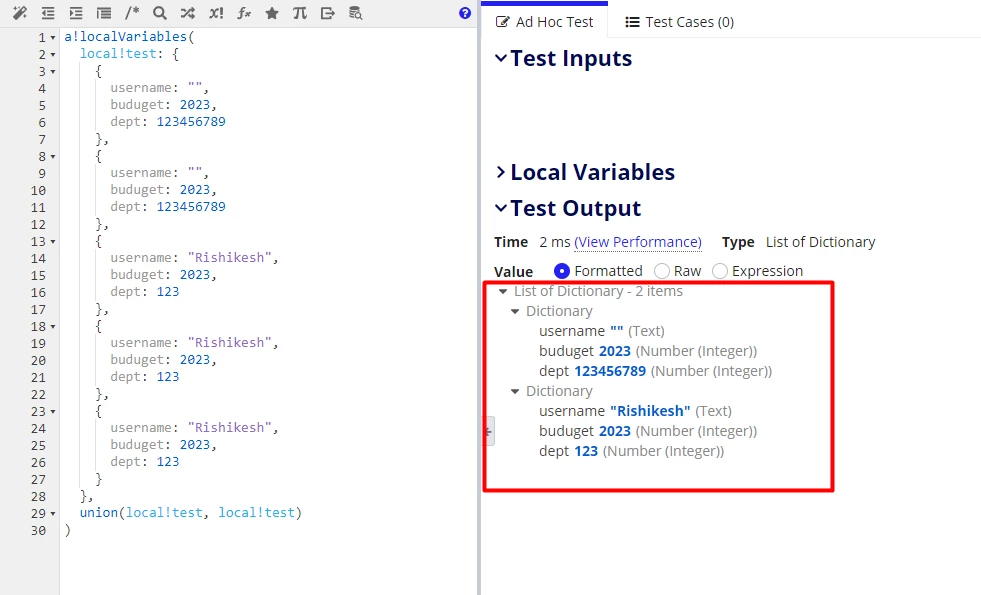Viewport: 981px width, 595px height.
Task: Switch to Test Cases (0) tab
Action: [680, 22]
